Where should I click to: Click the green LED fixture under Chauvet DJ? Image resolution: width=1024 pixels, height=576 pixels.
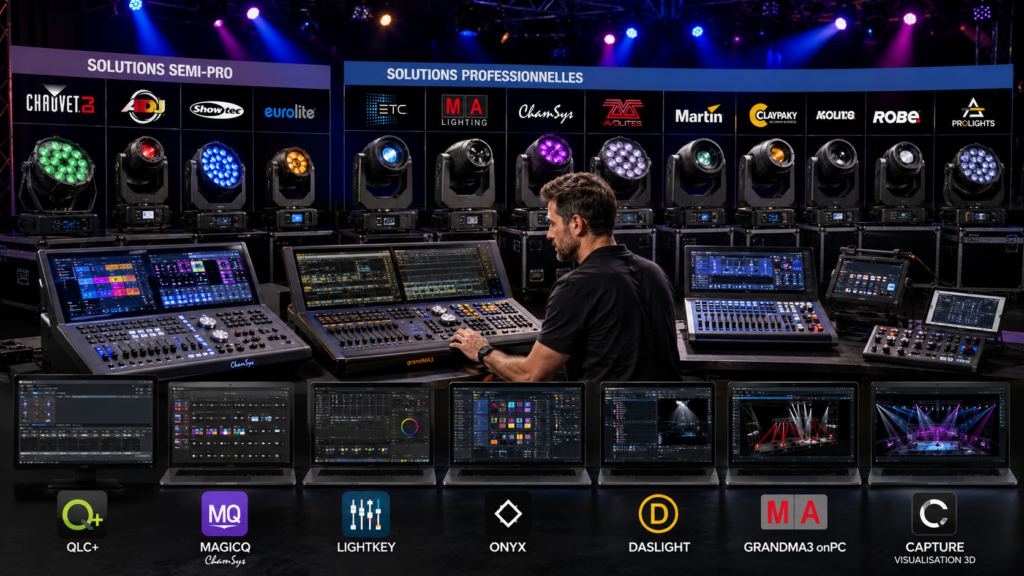[59, 186]
